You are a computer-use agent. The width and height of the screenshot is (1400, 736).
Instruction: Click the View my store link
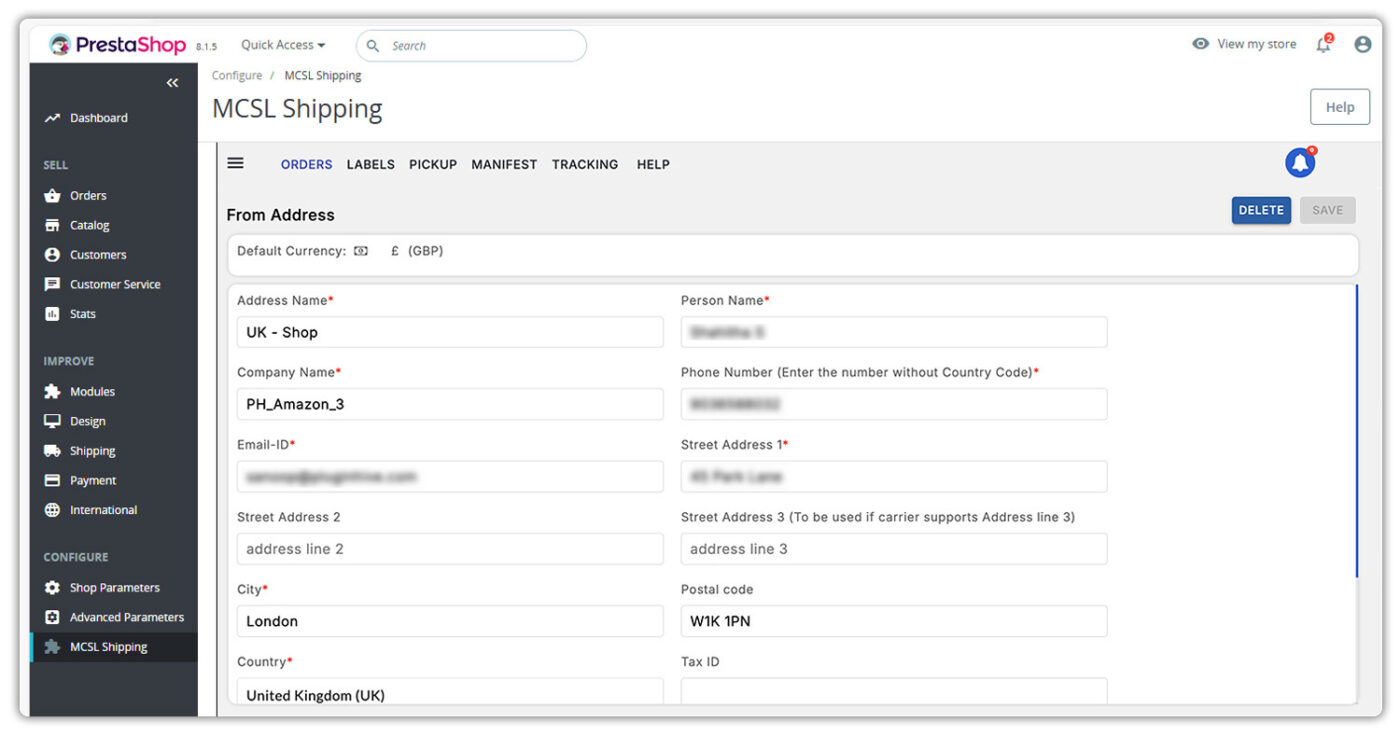click(1257, 44)
